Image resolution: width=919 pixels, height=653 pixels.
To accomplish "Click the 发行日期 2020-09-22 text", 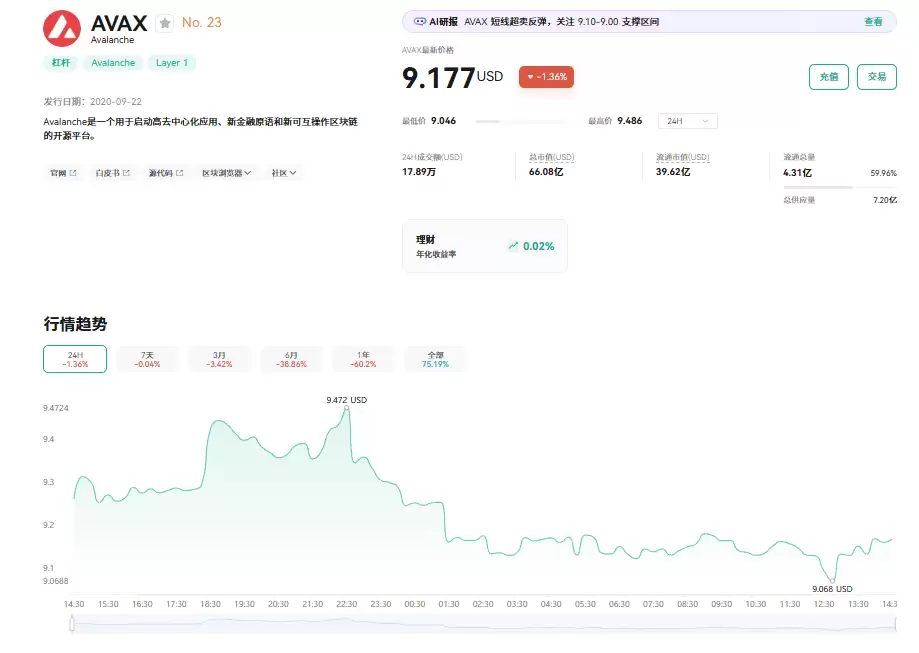I will [x=93, y=101].
